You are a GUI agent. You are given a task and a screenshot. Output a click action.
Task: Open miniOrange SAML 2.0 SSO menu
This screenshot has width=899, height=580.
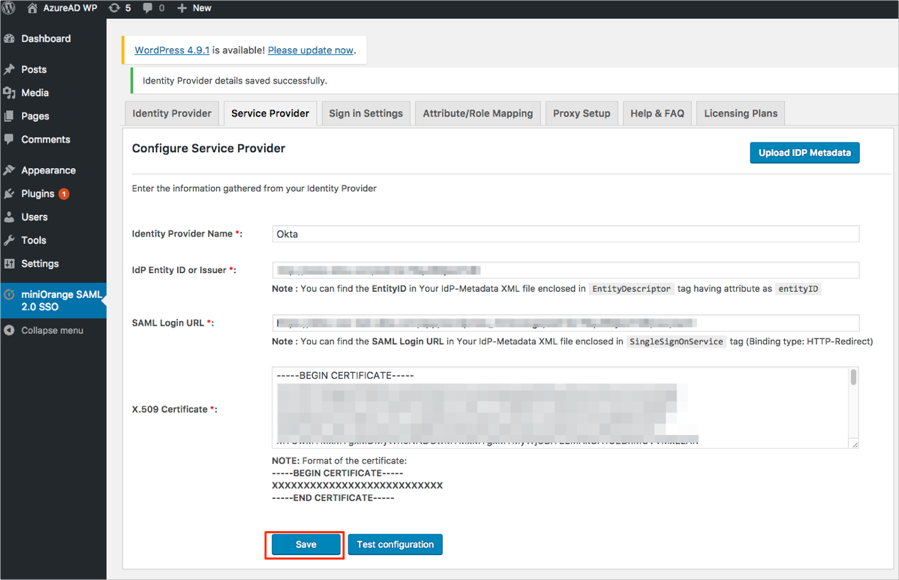60,300
